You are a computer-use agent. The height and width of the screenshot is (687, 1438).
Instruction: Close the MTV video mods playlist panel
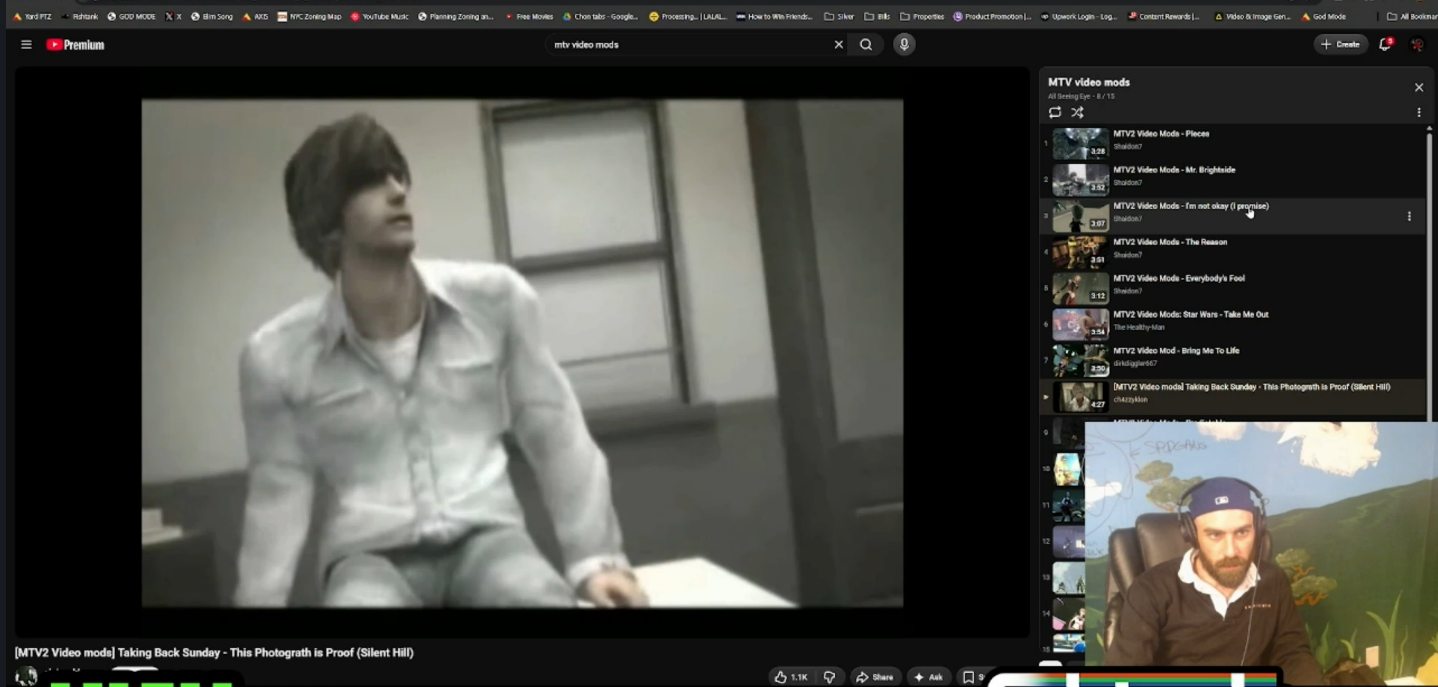coord(1418,87)
